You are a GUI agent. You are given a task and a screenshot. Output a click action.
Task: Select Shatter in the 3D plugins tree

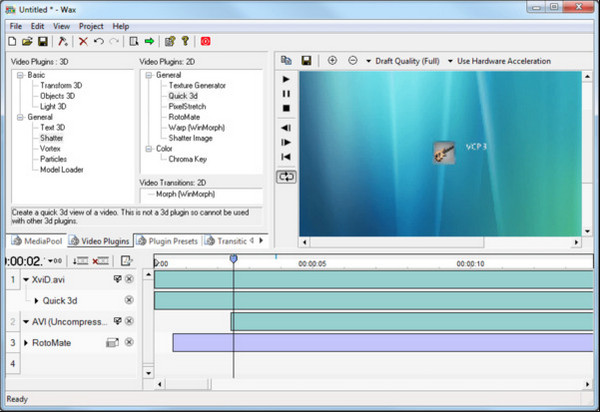[51, 138]
